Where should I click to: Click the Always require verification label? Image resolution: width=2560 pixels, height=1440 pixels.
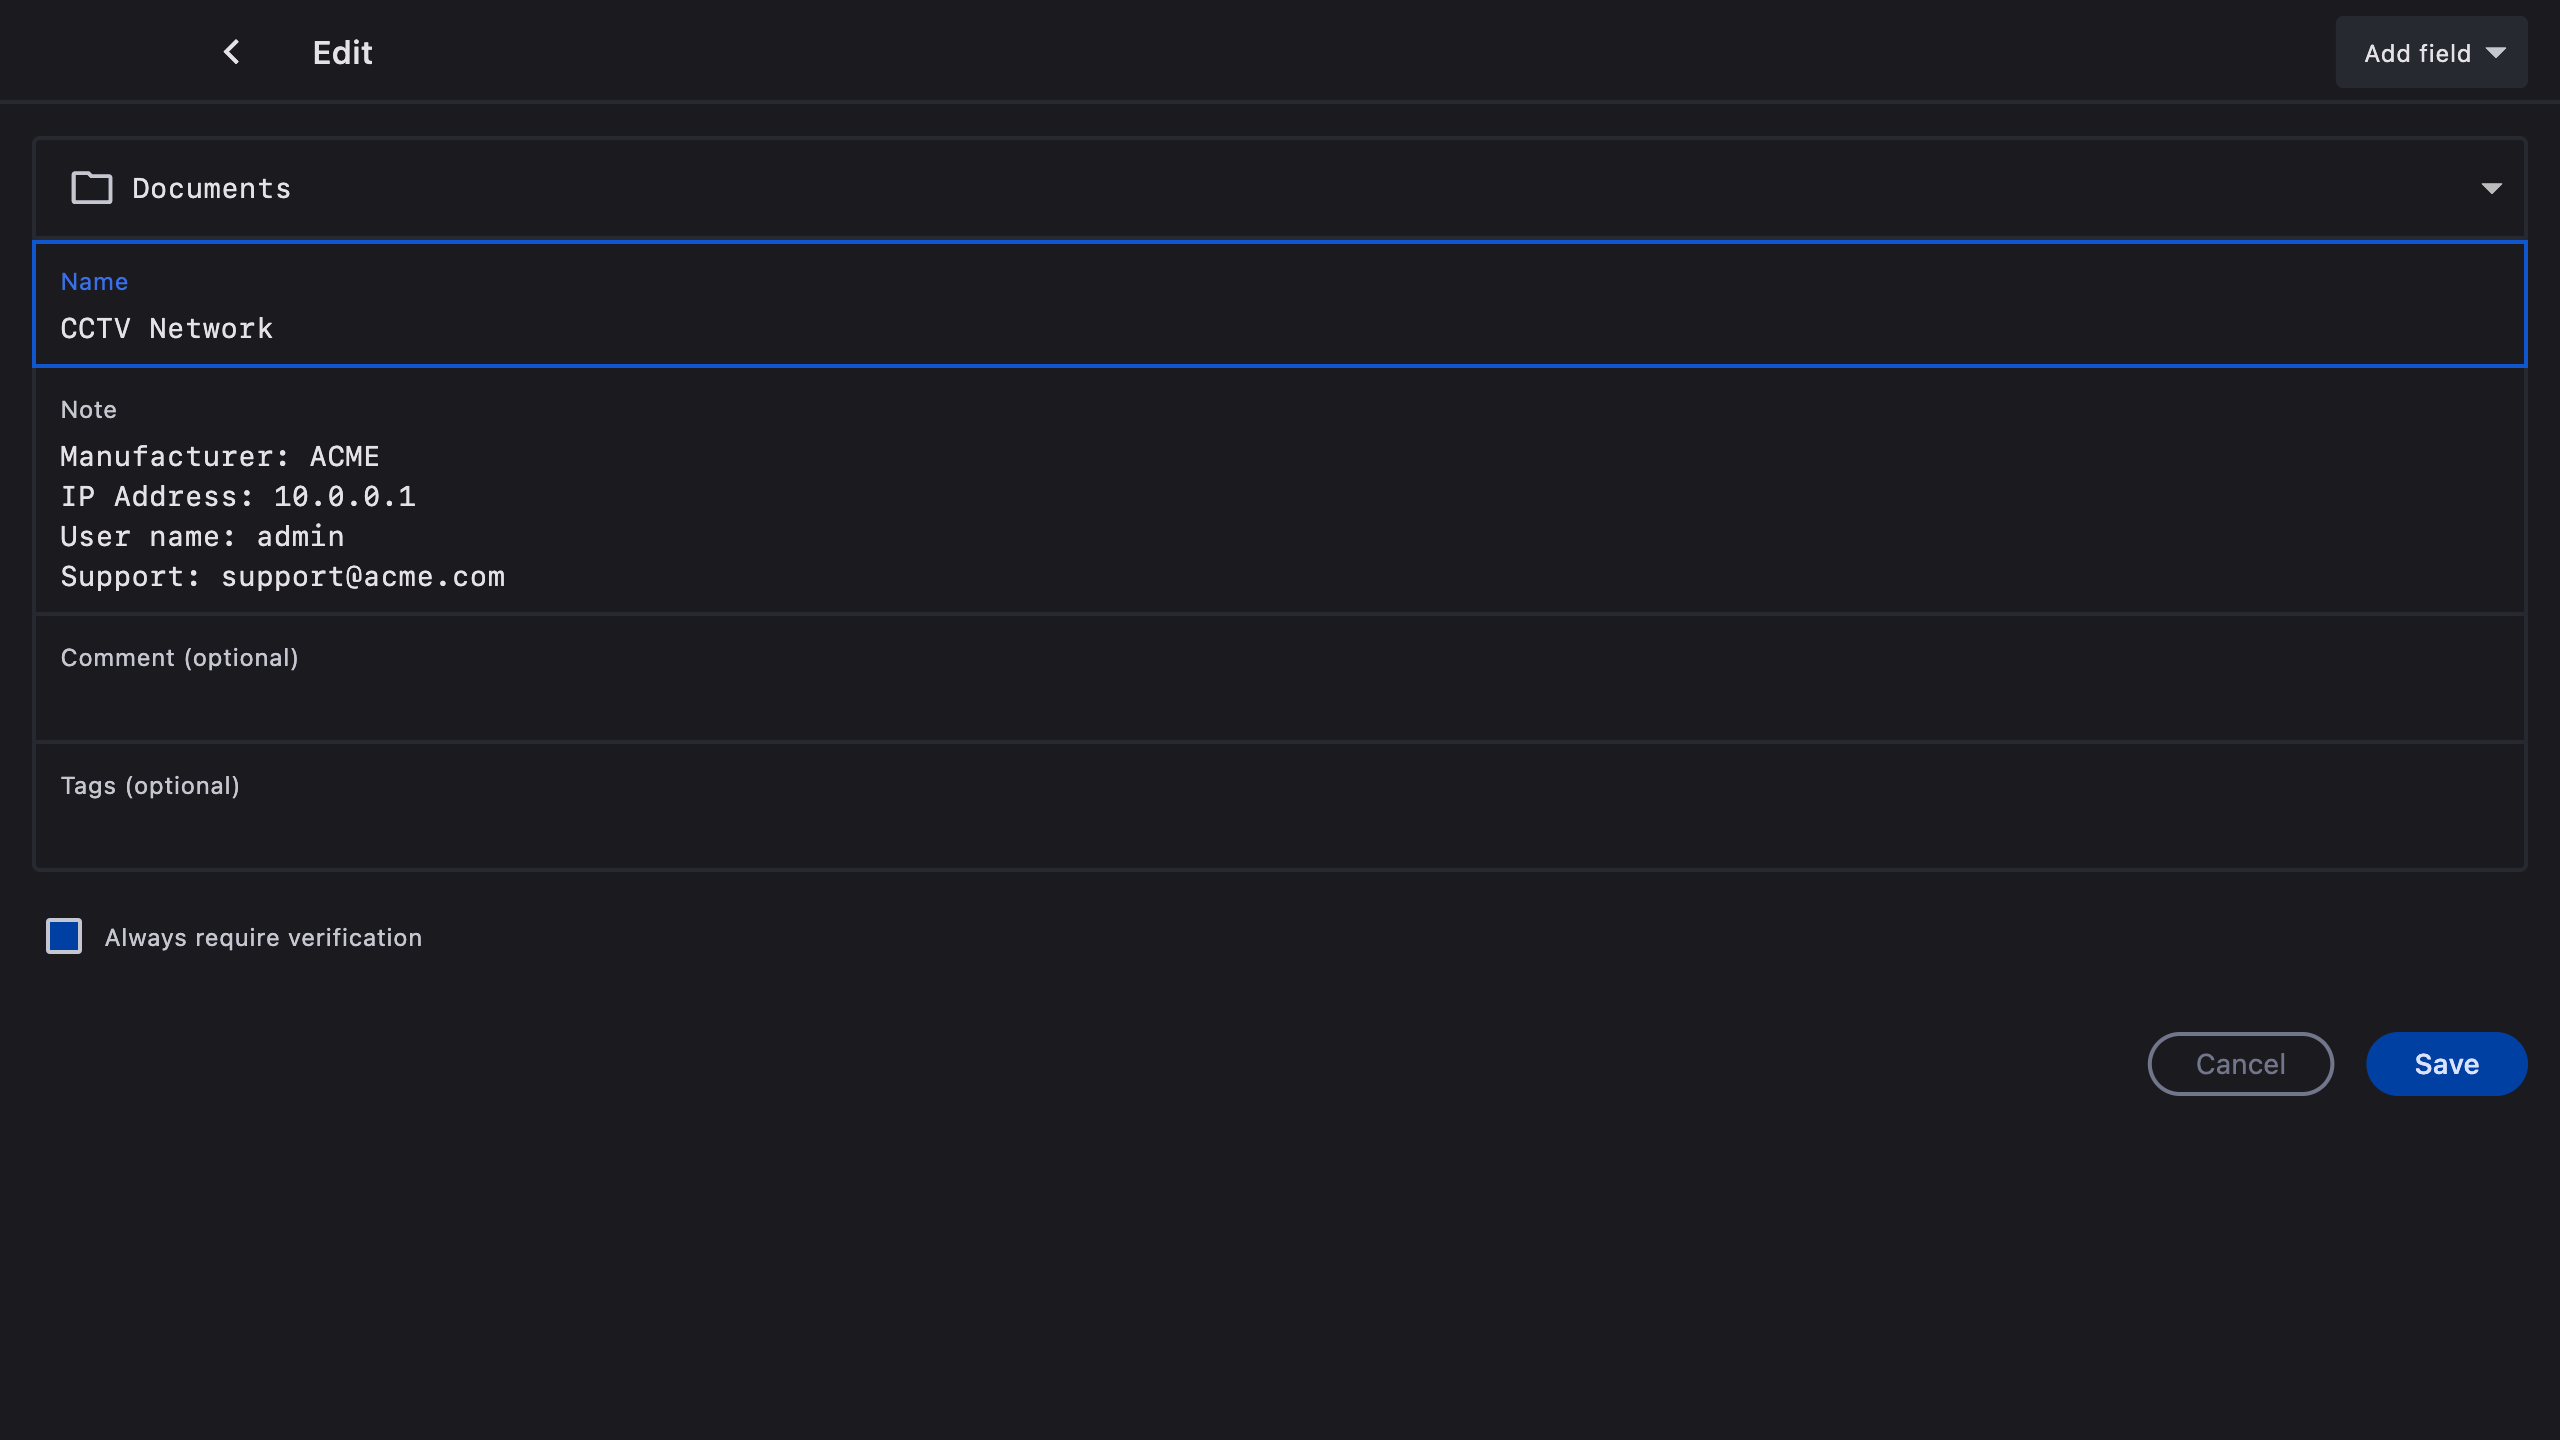[263, 938]
